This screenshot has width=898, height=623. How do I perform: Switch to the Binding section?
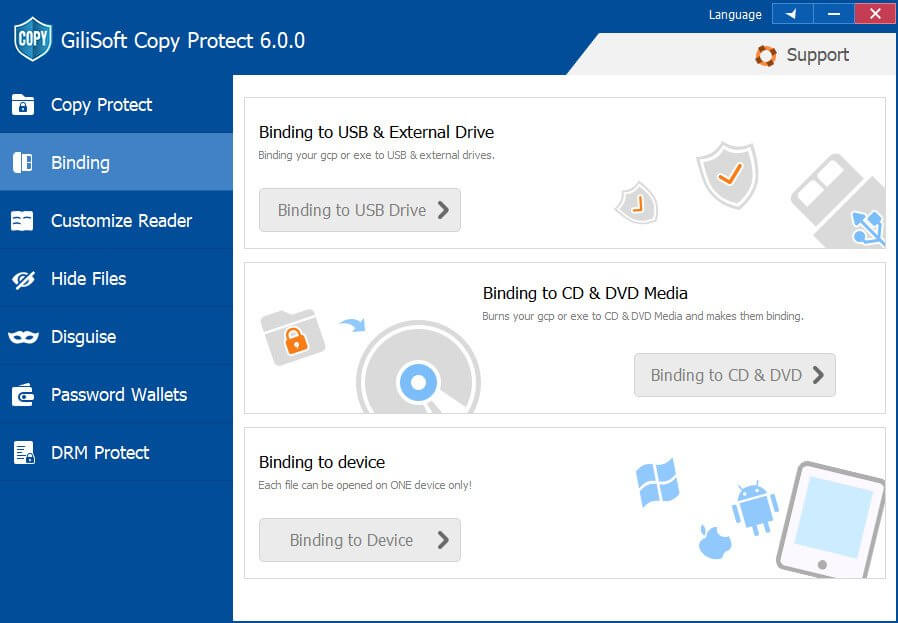[80, 163]
